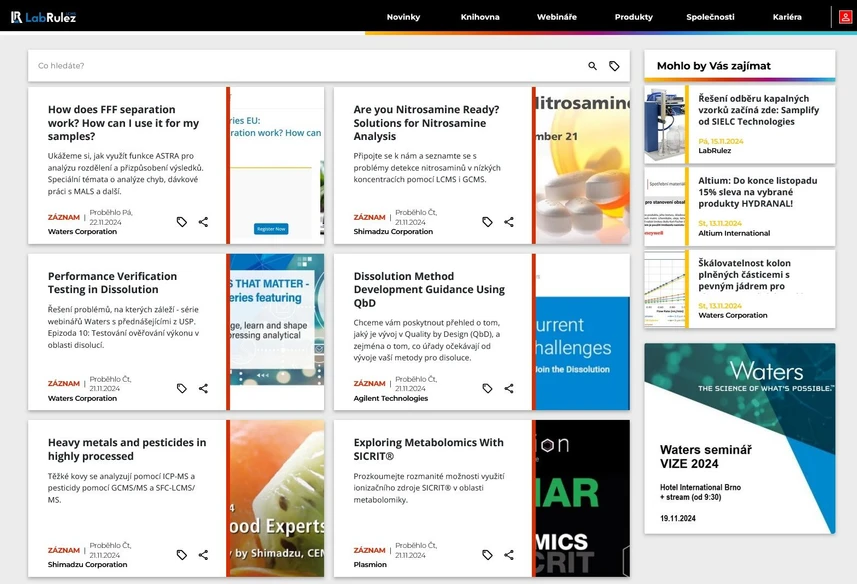
Task: Click the LabRulez logo
Action: pyautogui.click(x=43, y=17)
